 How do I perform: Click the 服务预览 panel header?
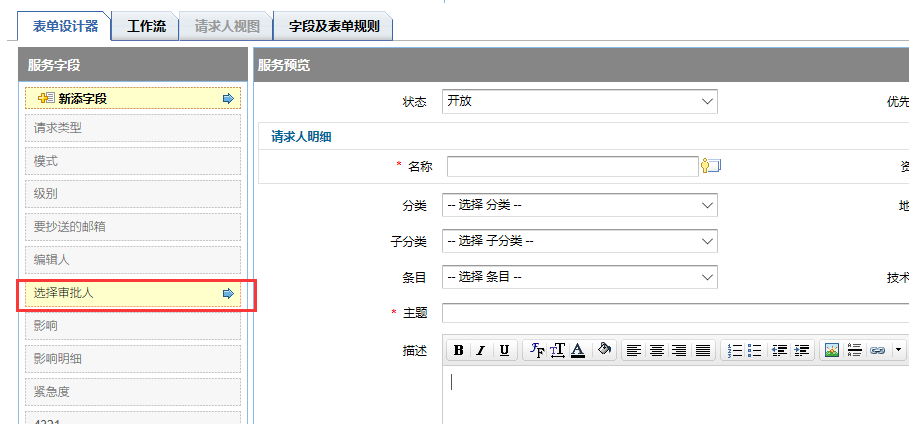[581, 65]
